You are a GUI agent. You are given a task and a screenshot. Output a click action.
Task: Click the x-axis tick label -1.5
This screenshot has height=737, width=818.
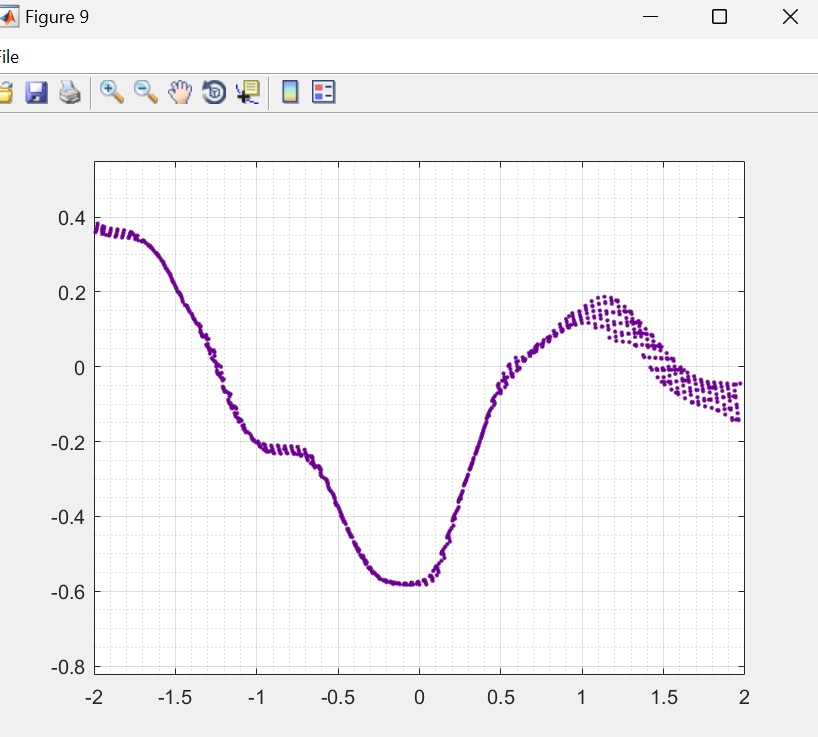pyautogui.click(x=176, y=697)
